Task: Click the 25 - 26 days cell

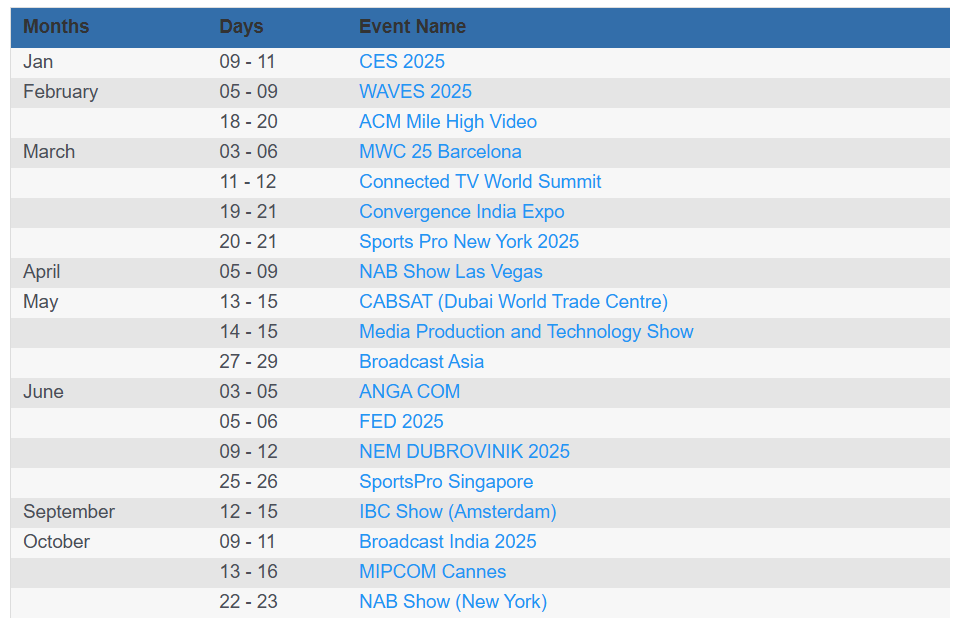Action: pyautogui.click(x=249, y=481)
